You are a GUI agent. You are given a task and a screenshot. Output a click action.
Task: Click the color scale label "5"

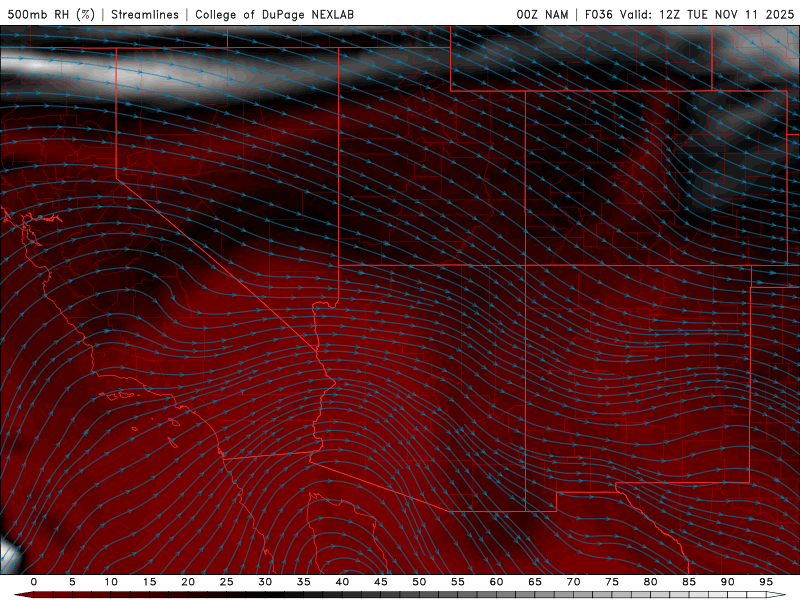point(72,582)
